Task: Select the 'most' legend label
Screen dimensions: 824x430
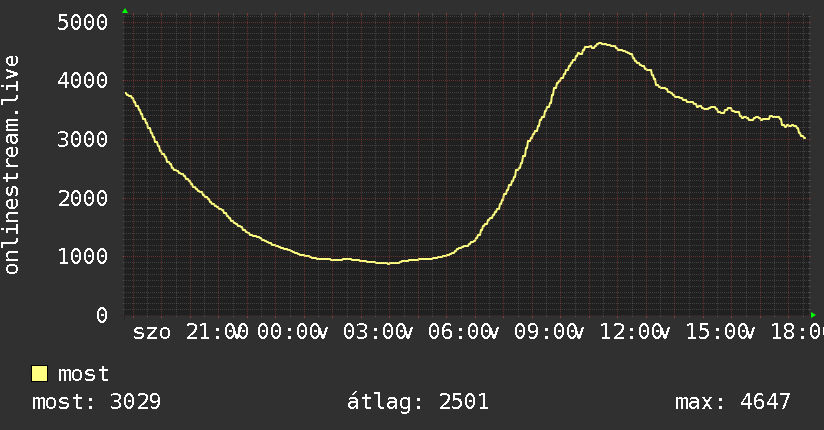Action: click(x=83, y=374)
